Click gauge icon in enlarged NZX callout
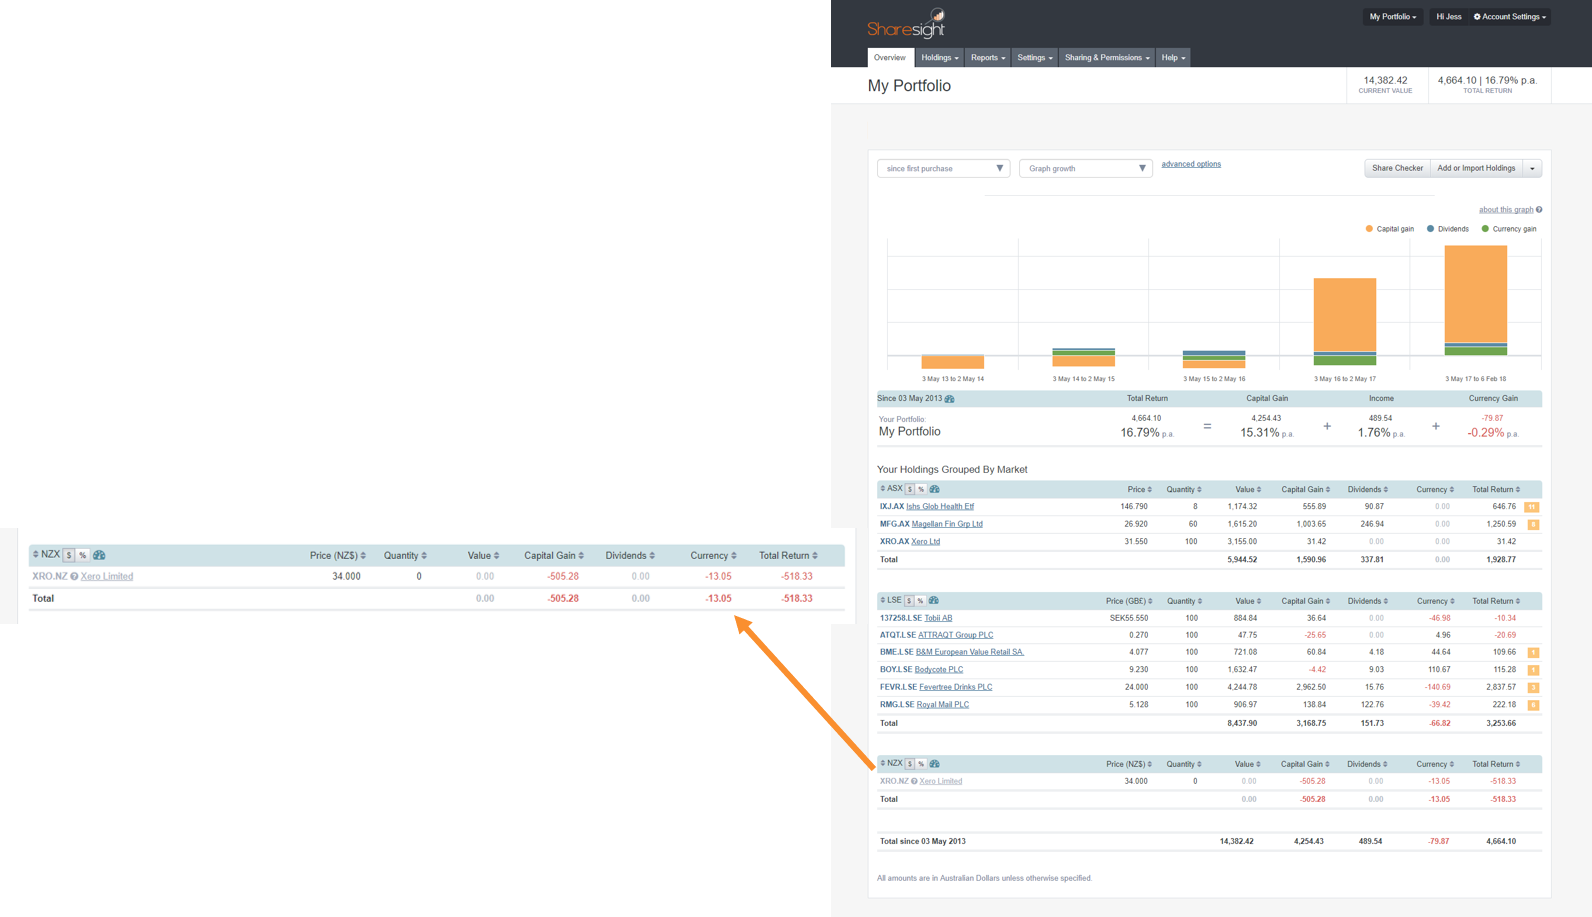The width and height of the screenshot is (1592, 917). pyautogui.click(x=99, y=555)
